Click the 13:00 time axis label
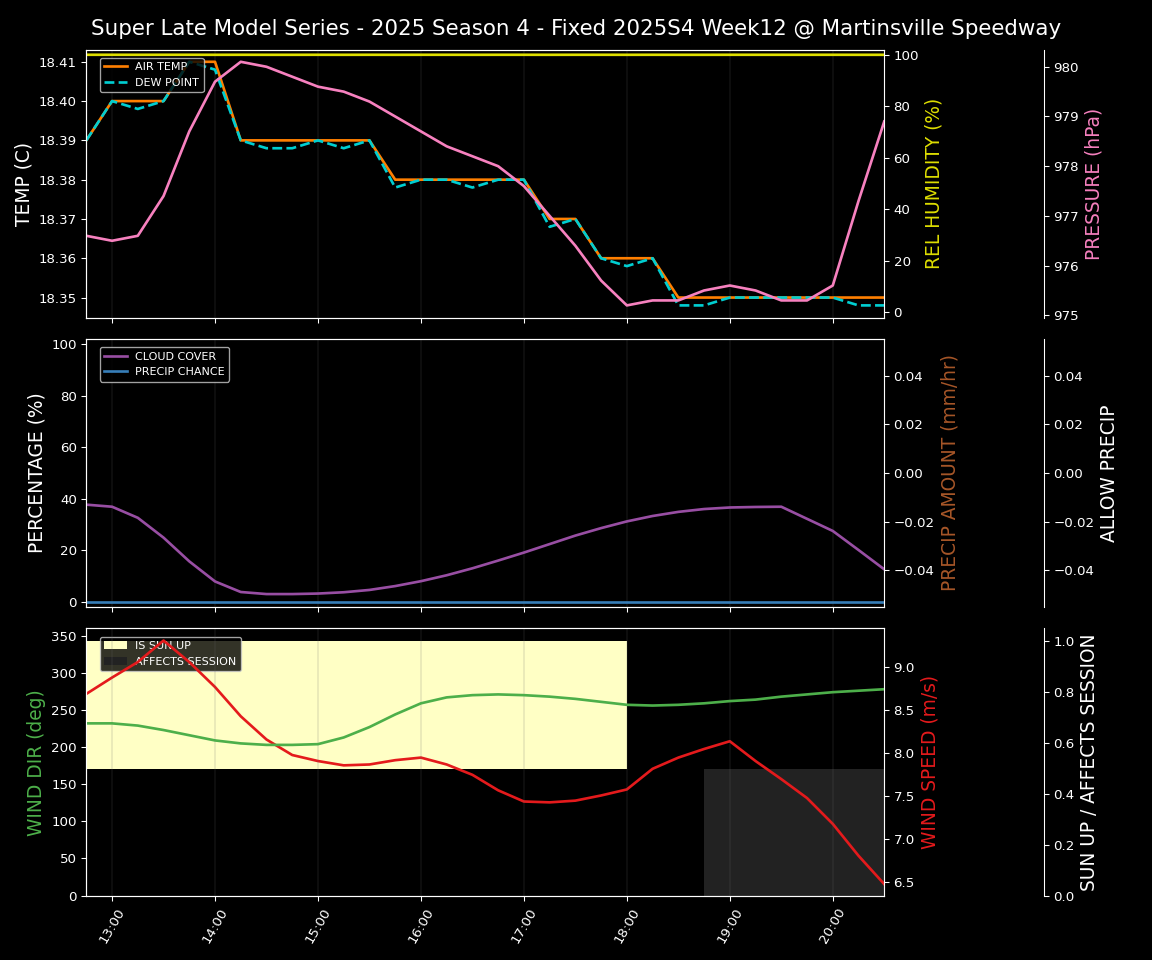The width and height of the screenshot is (1152, 960). point(111,927)
